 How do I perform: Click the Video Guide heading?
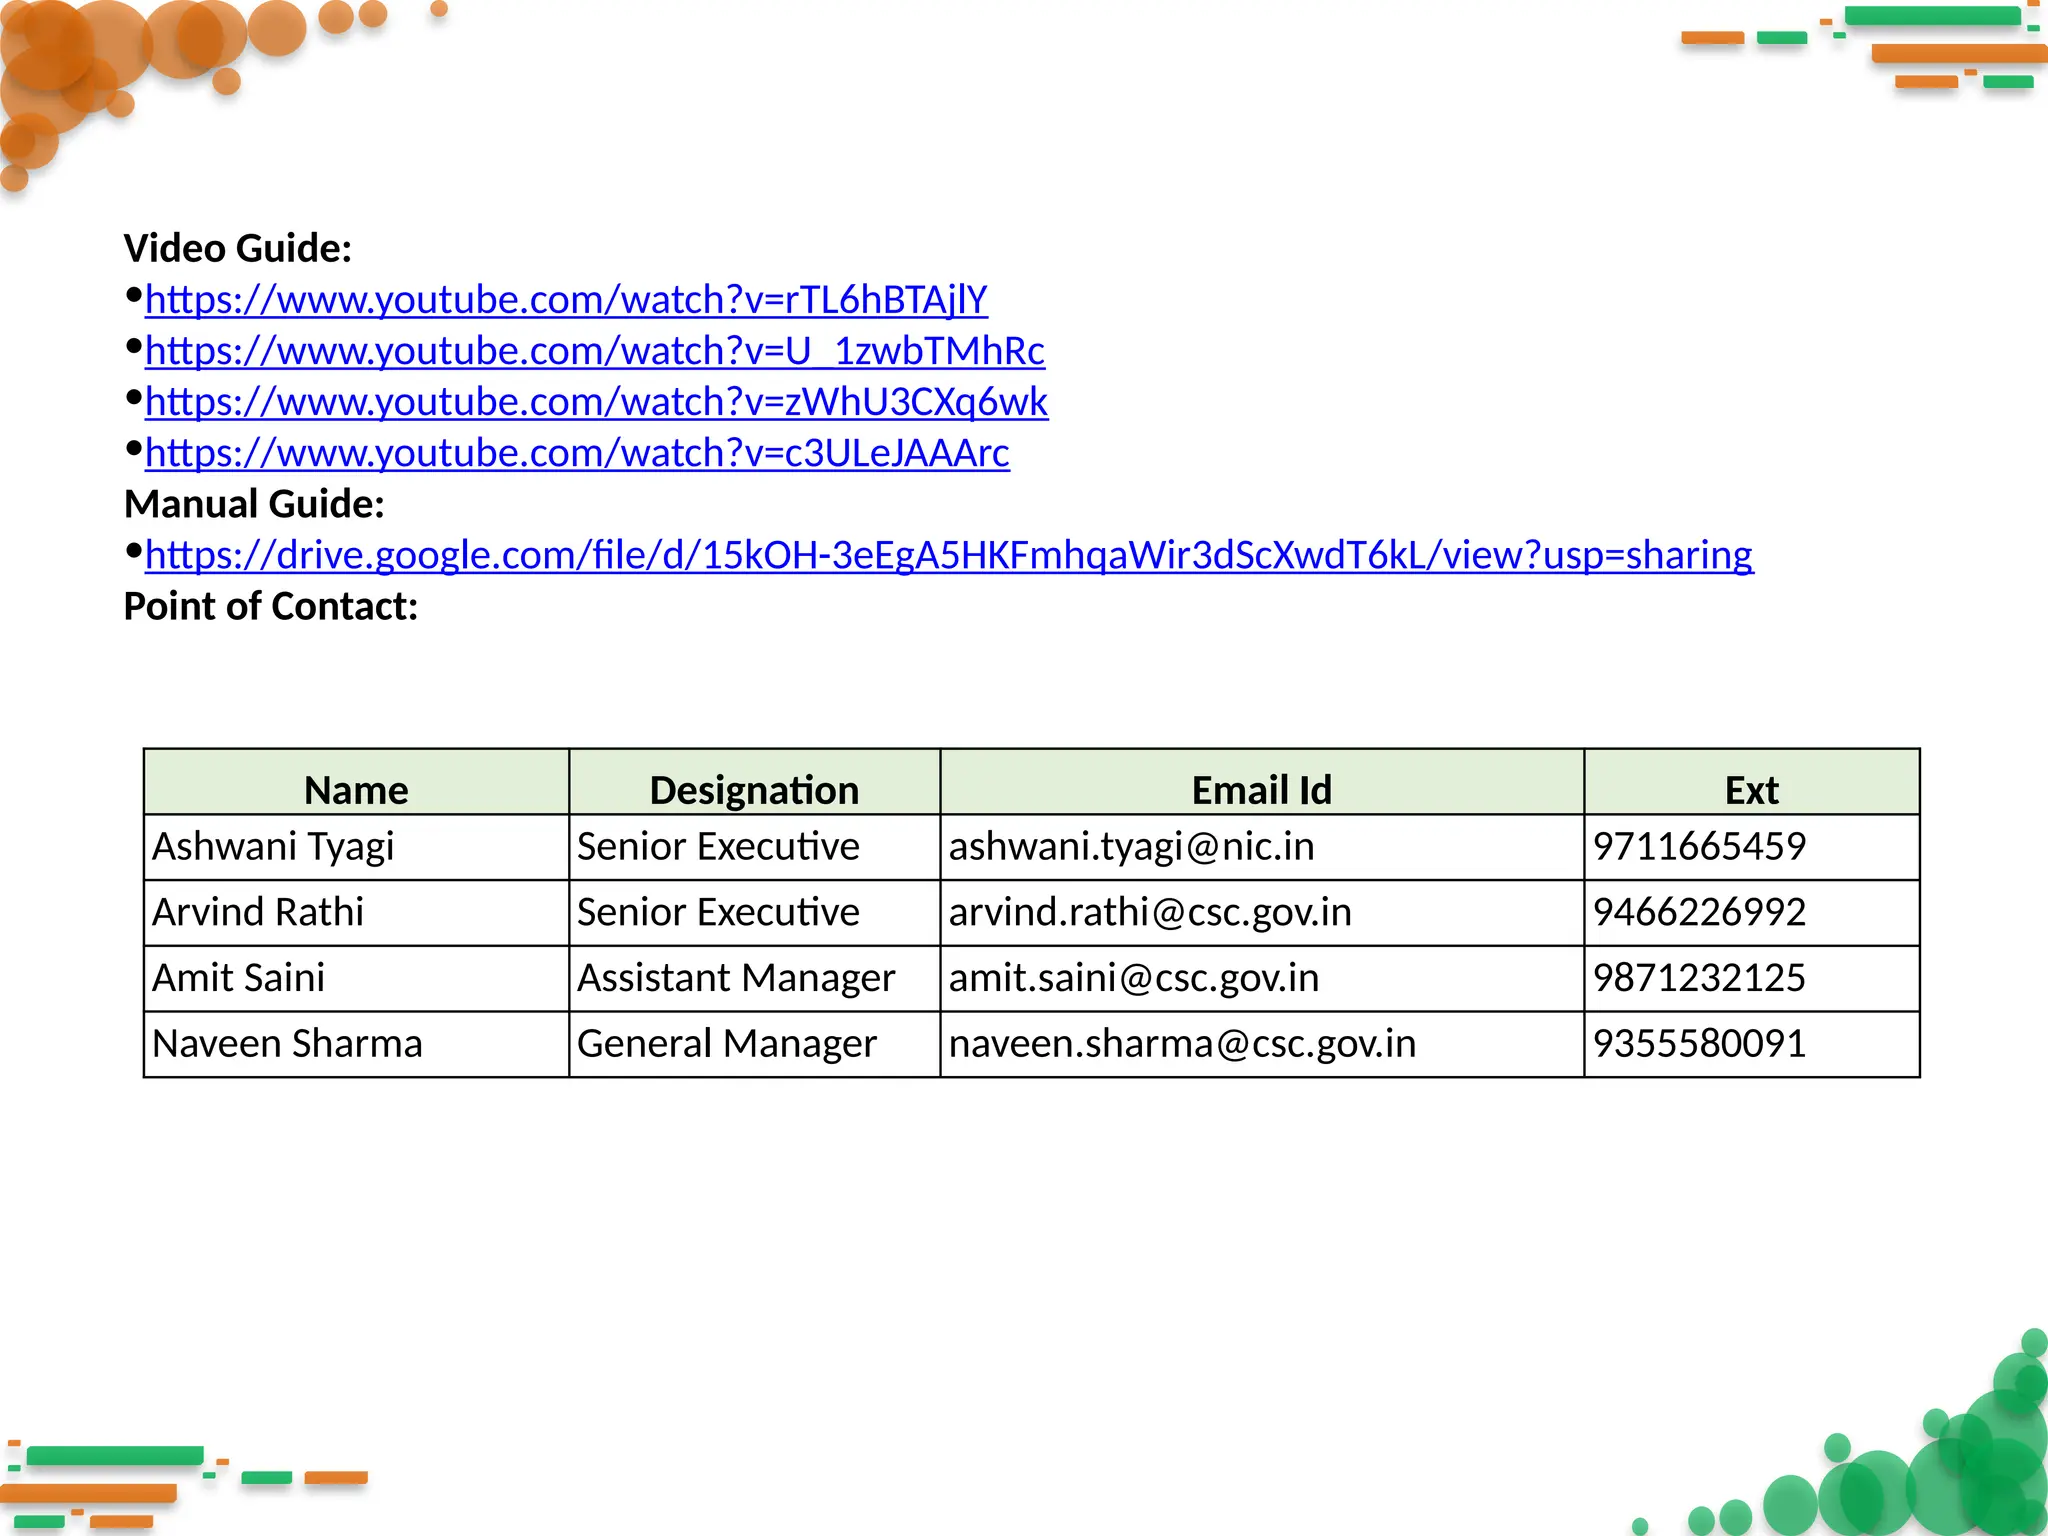(x=238, y=248)
